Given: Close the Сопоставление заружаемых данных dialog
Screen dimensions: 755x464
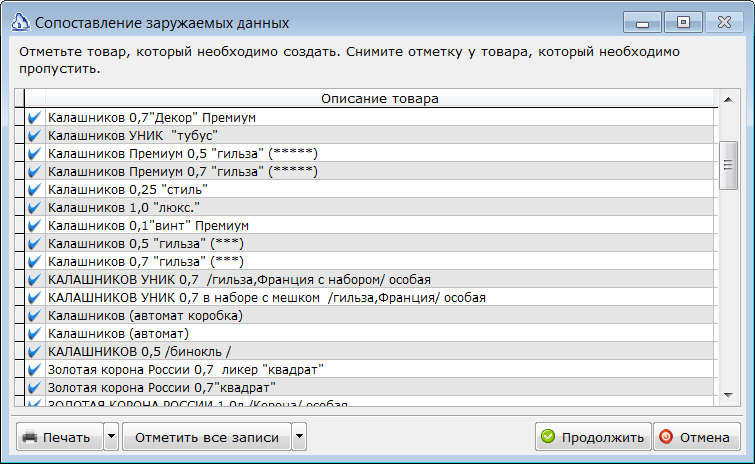Looking at the screenshot, I should click(x=724, y=23).
